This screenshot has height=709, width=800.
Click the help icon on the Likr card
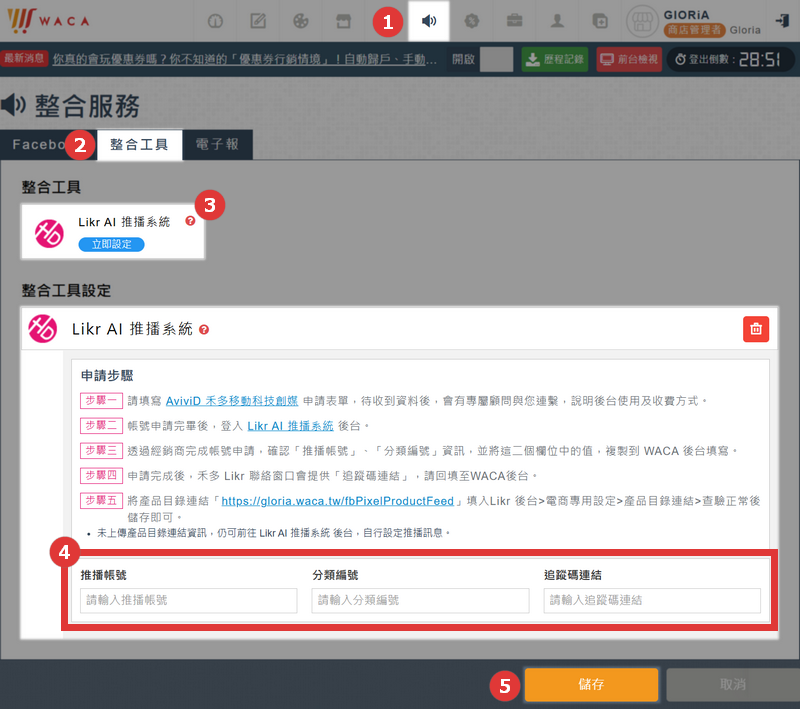190,221
